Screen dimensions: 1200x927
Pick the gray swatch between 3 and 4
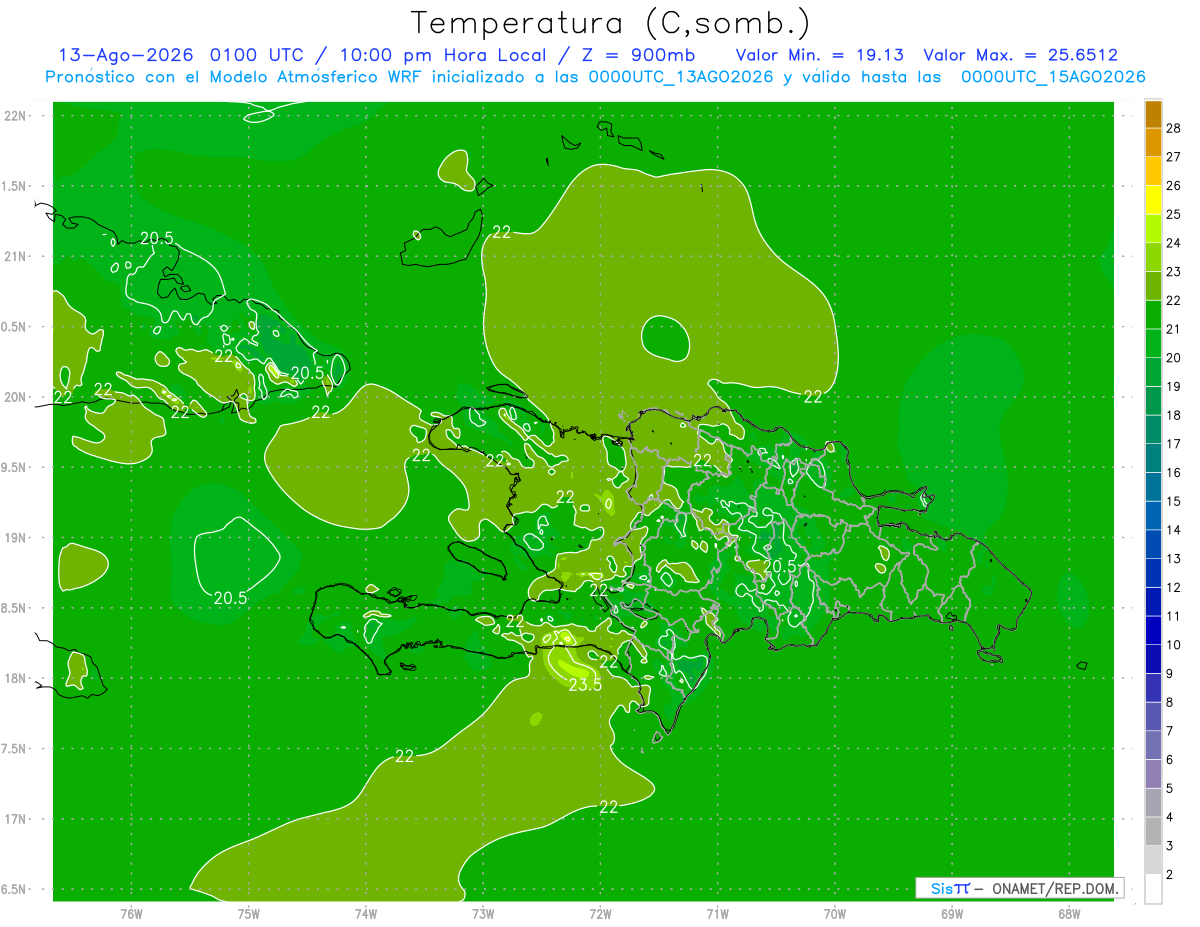coord(1153,831)
